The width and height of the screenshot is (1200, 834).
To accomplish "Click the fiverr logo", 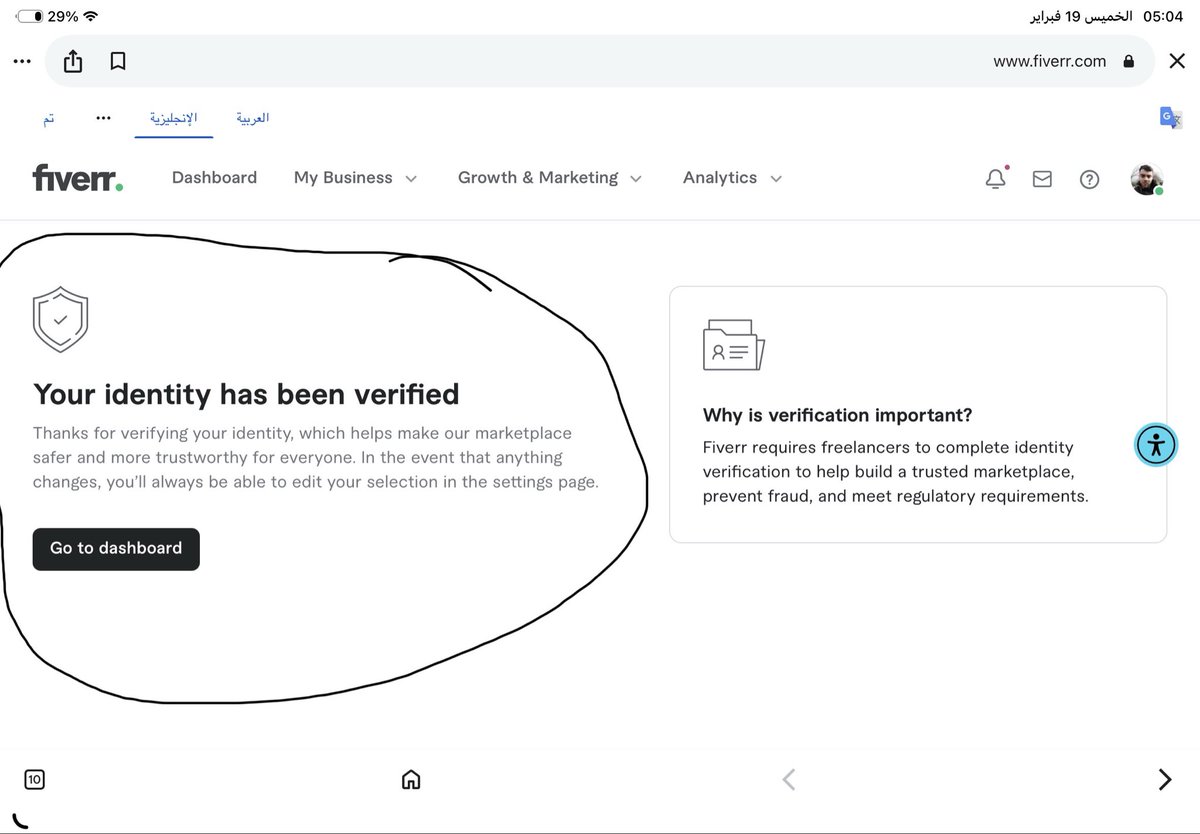I will [78, 178].
